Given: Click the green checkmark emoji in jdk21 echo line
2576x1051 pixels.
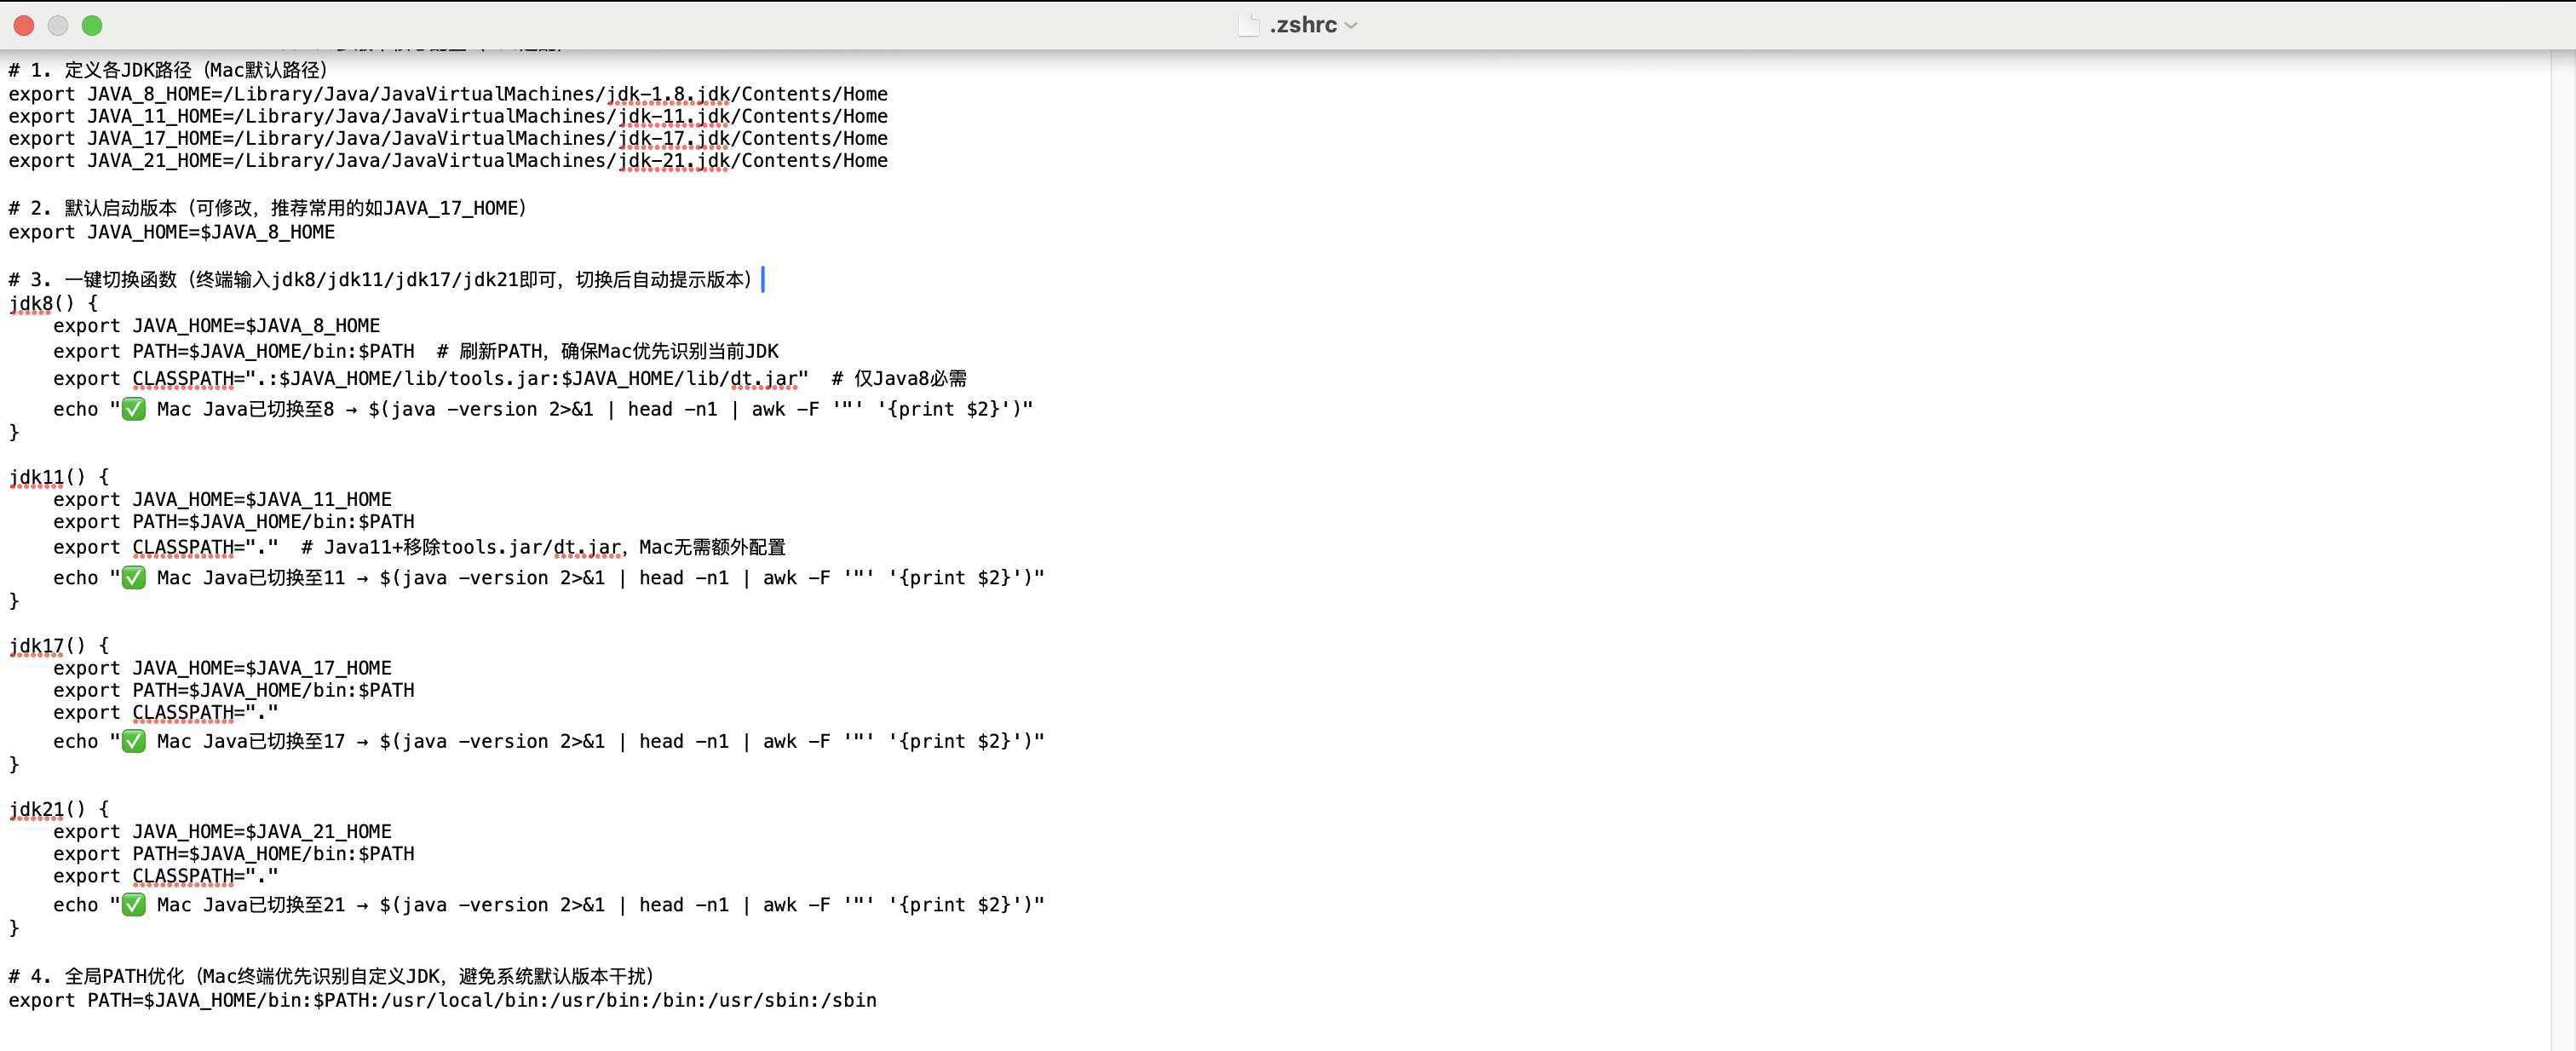Looking at the screenshot, I should 133,905.
